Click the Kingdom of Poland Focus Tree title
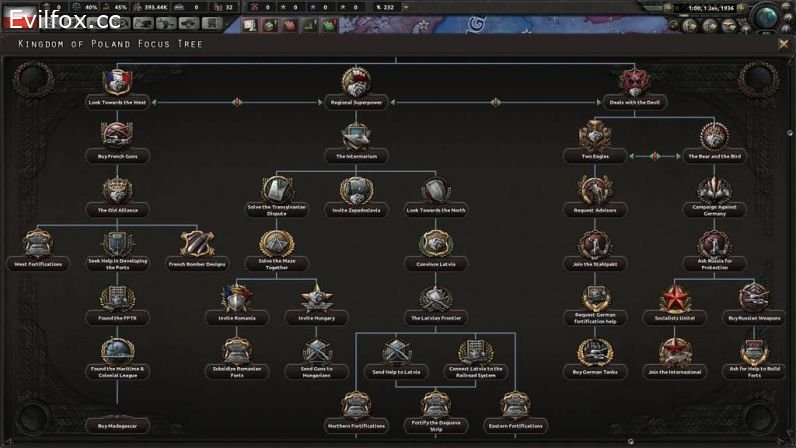 110,44
